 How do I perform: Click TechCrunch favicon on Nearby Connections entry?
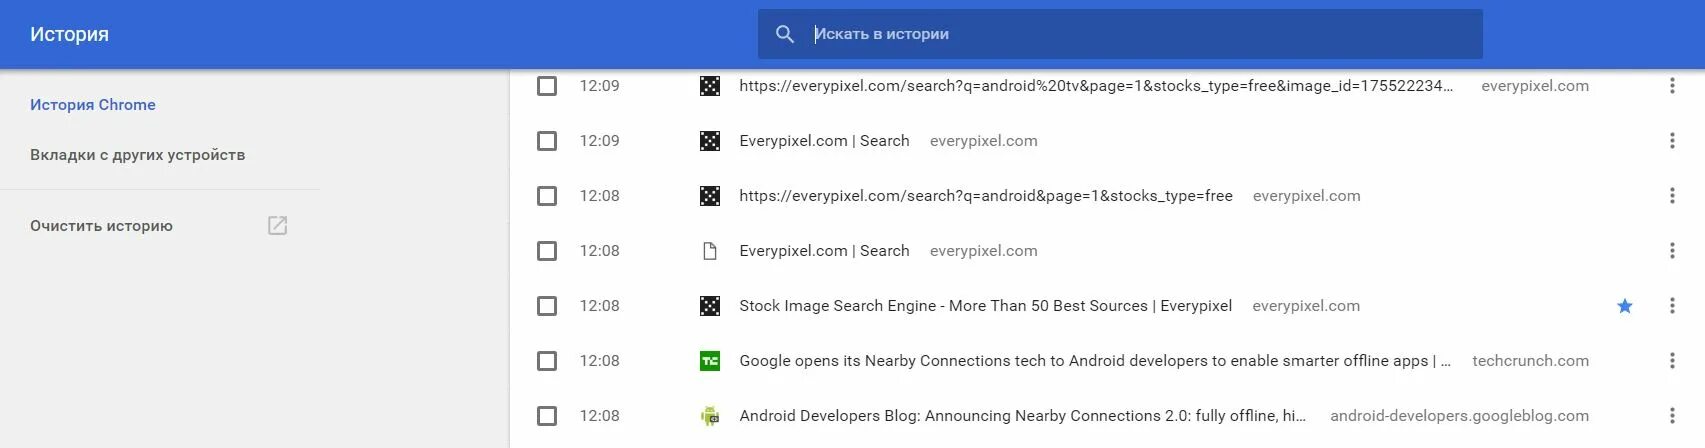(710, 361)
